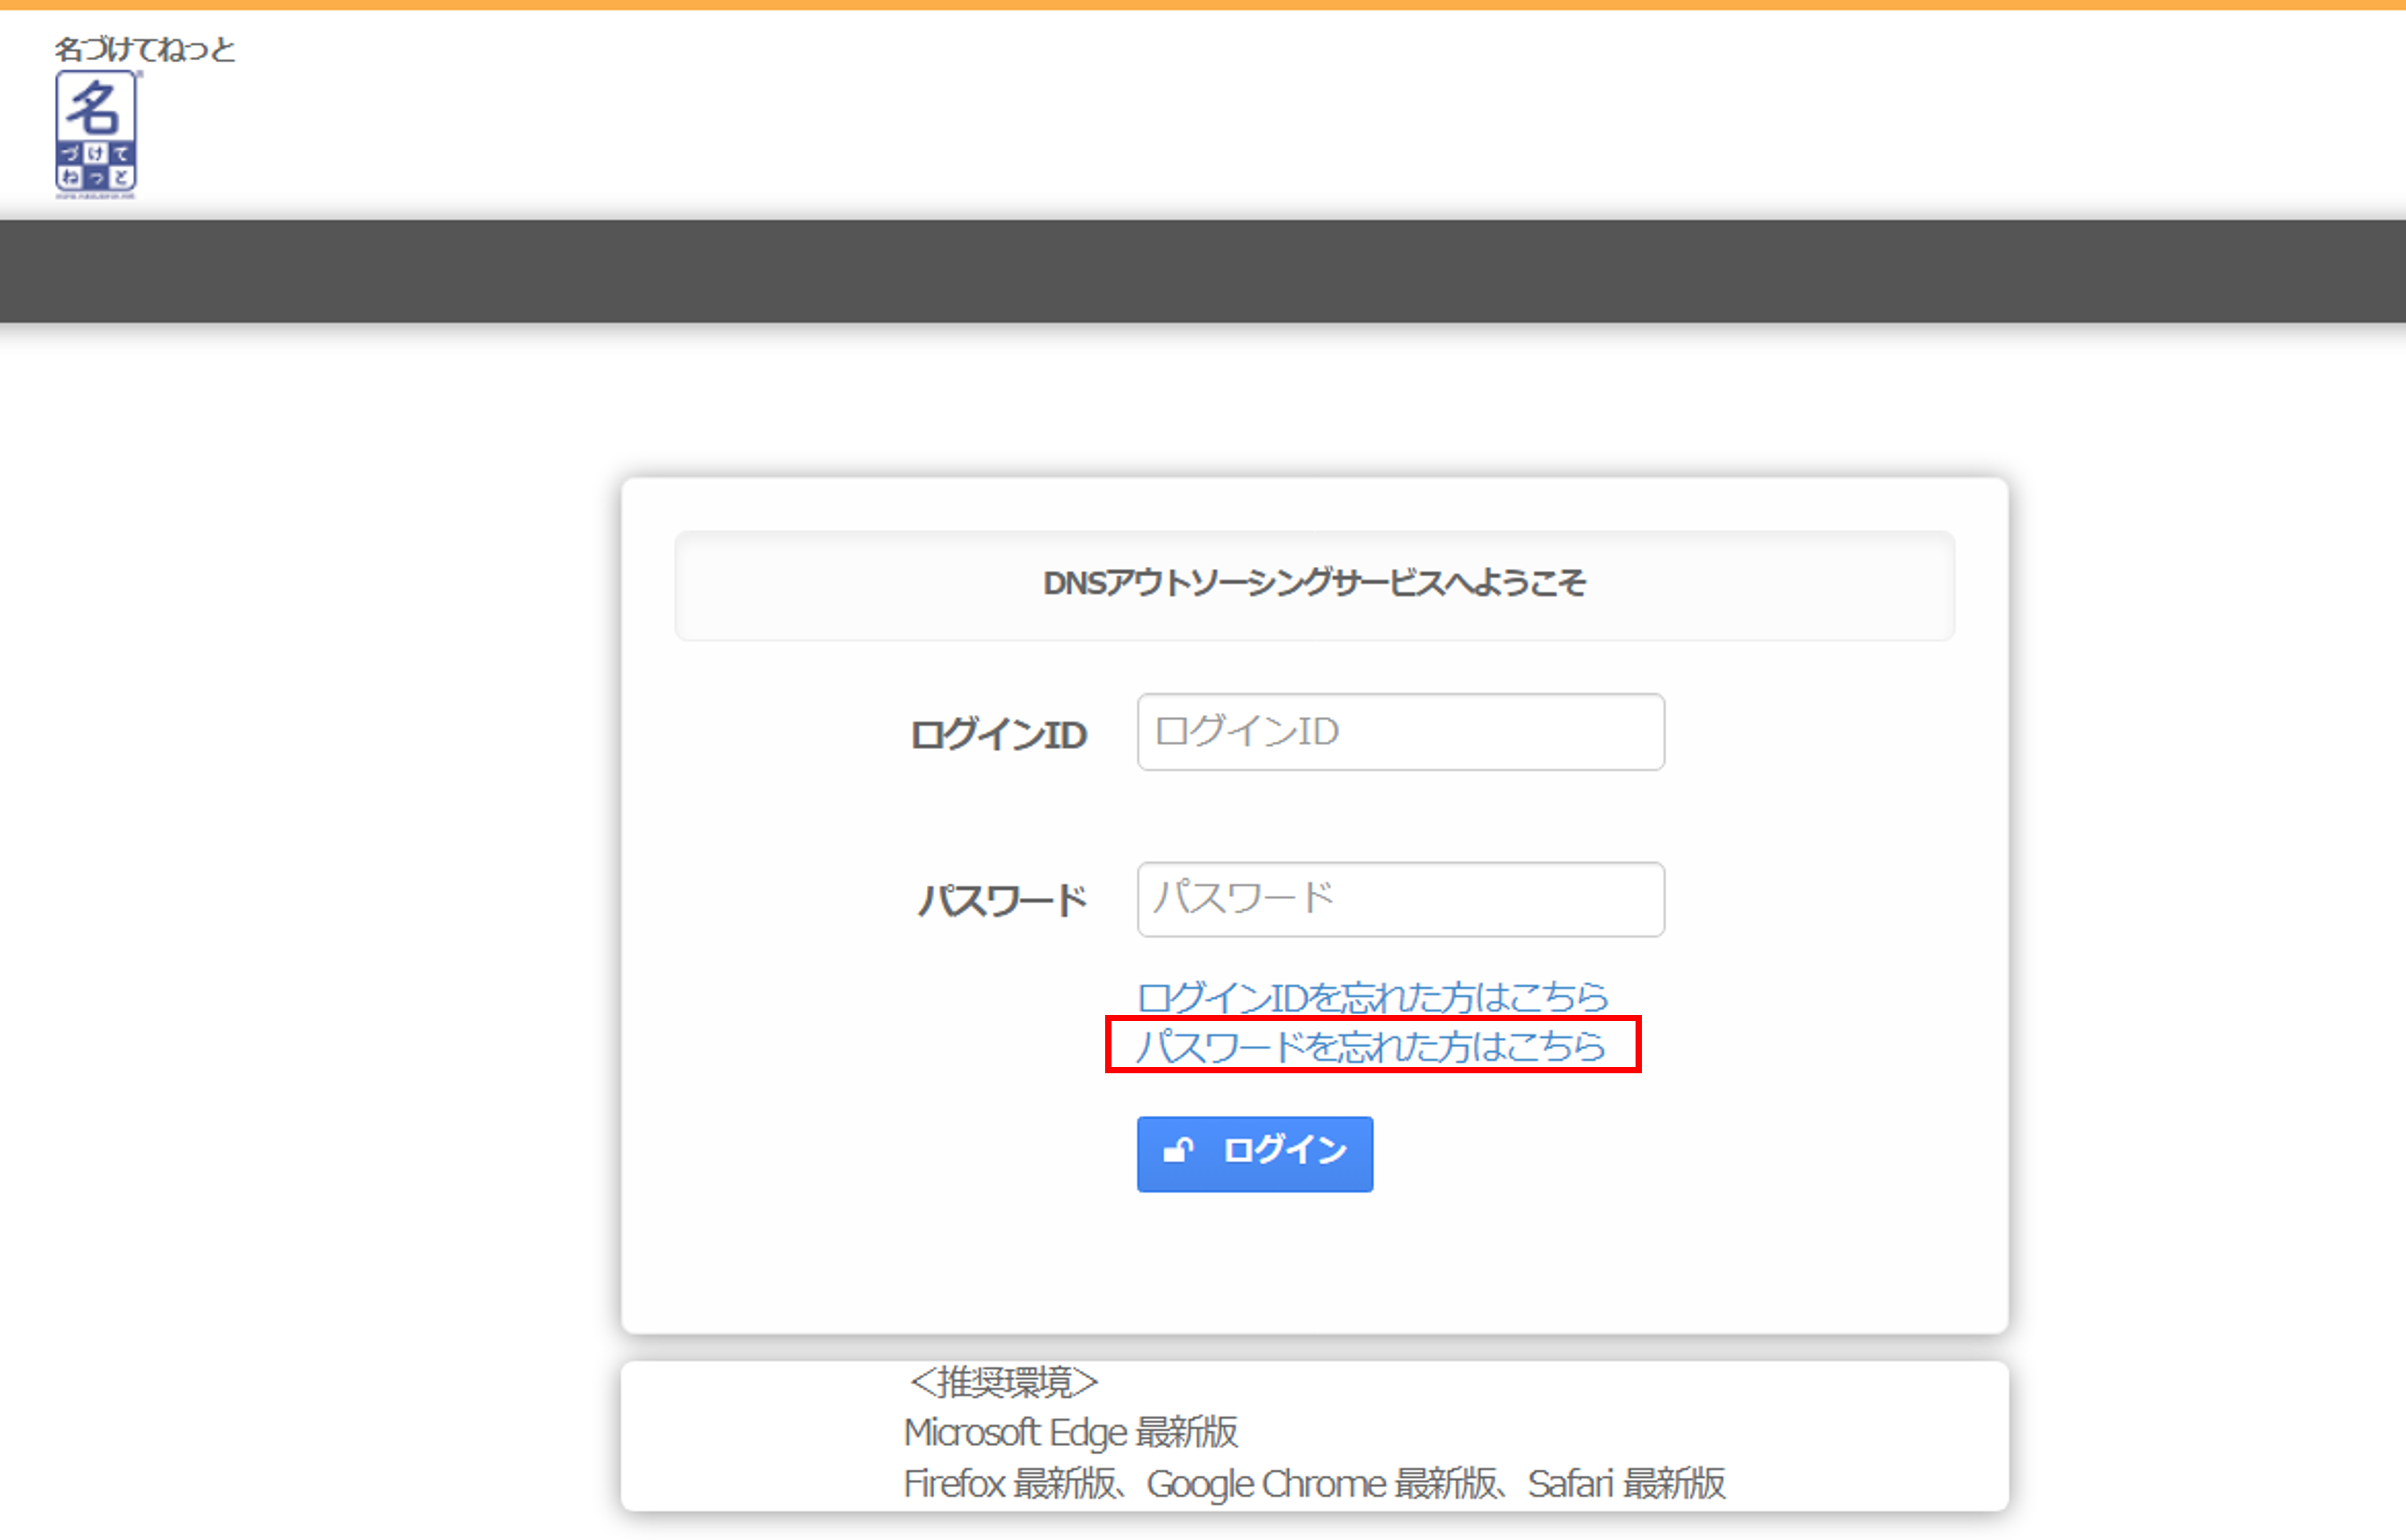Viewport: 2406px width, 1540px height.
Task: Open the パスワードを忘れた方はこちら link
Action: pyautogui.click(x=1371, y=1046)
